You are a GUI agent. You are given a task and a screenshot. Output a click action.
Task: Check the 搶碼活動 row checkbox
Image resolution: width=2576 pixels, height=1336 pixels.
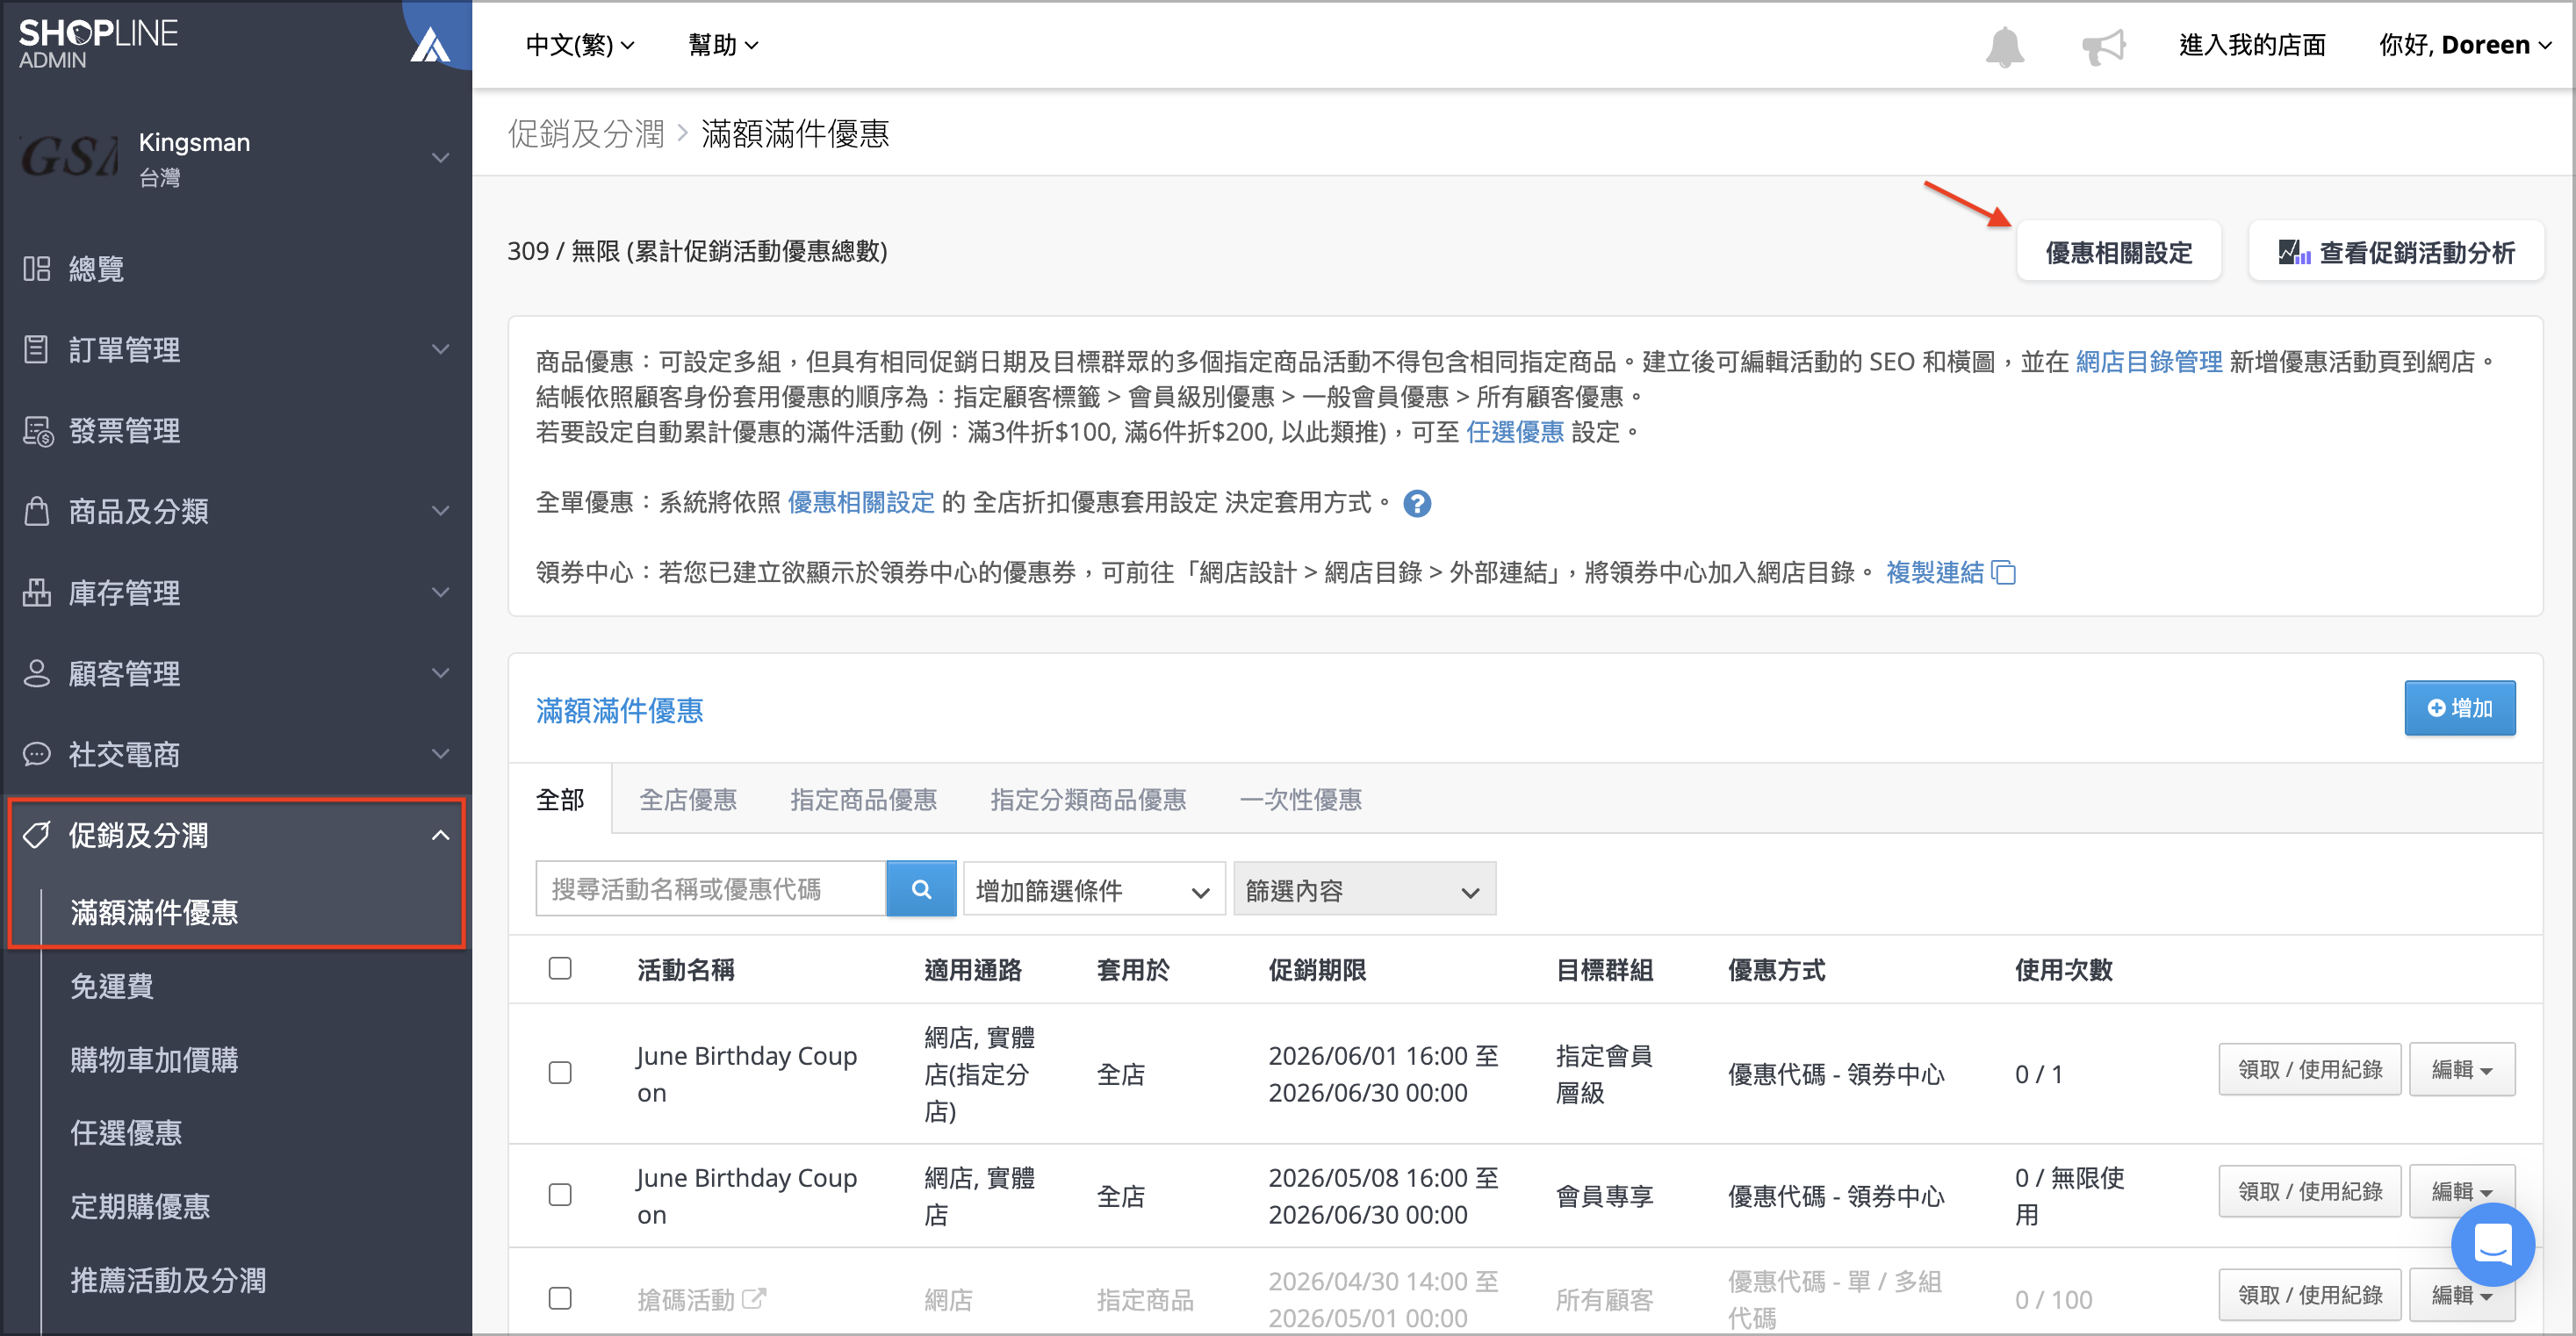pos(560,1298)
